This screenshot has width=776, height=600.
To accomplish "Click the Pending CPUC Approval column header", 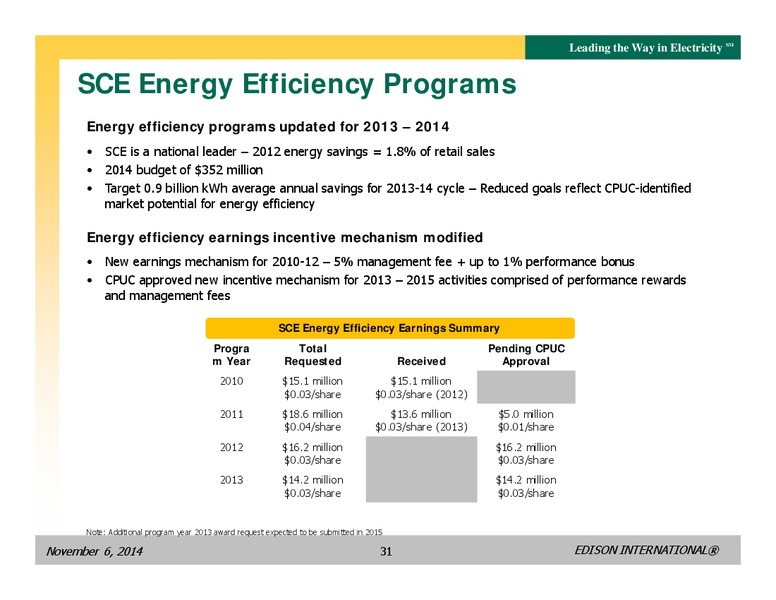I will point(526,355).
